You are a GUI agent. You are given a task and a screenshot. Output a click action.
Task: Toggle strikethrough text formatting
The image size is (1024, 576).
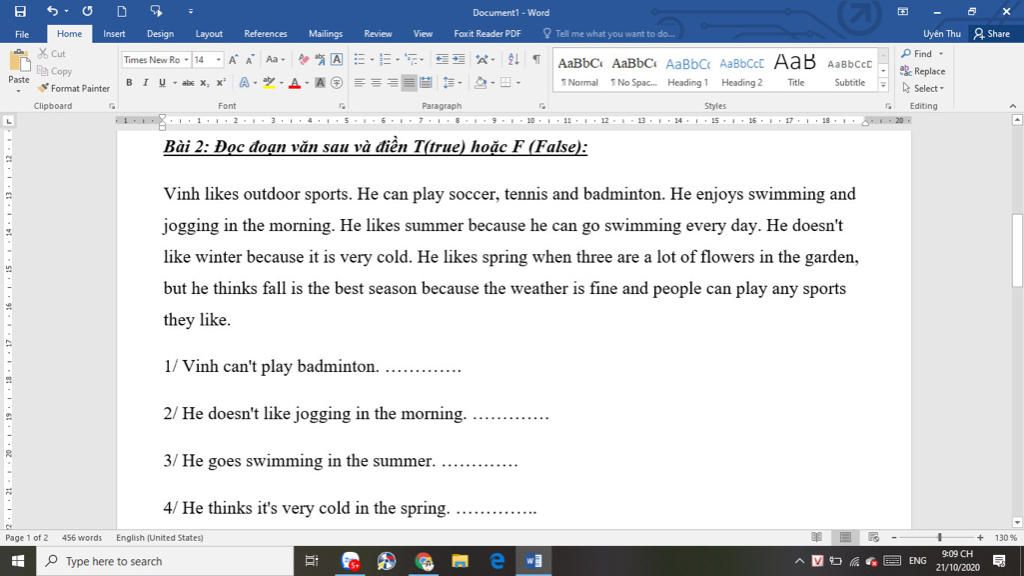(x=188, y=82)
